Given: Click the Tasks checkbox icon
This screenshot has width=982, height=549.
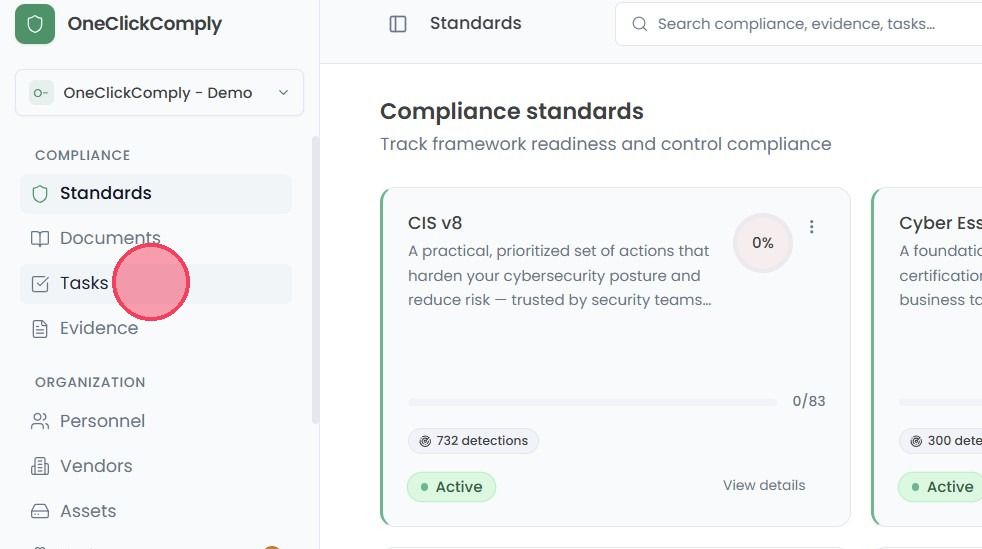Looking at the screenshot, I should point(40,284).
